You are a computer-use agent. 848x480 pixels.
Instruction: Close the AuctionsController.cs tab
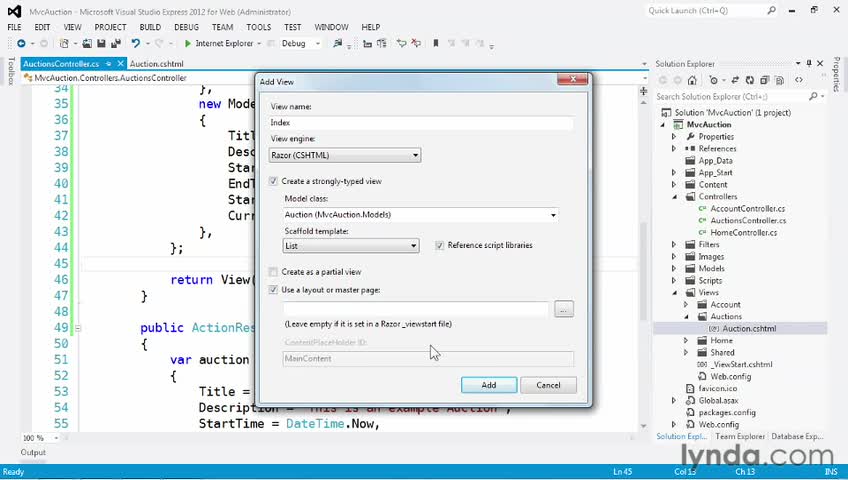pyautogui.click(x=120, y=64)
